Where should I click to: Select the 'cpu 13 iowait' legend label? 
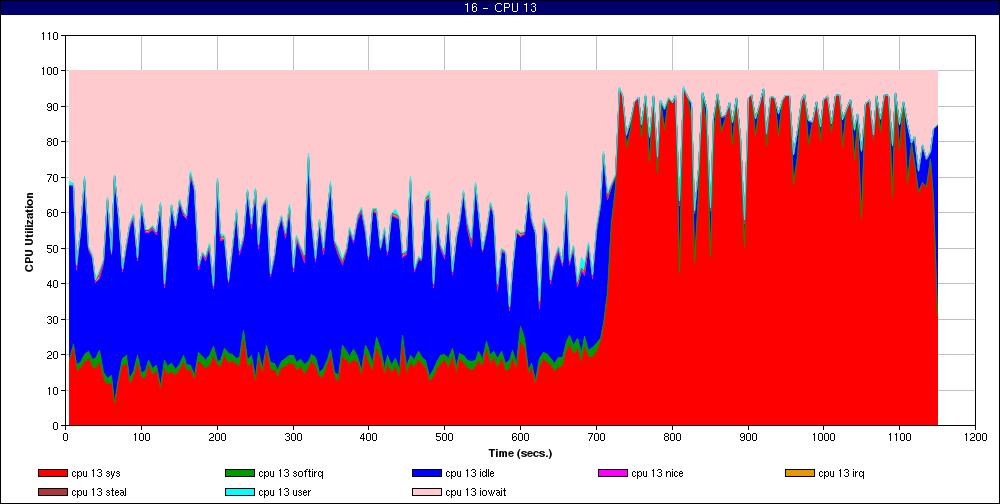click(476, 493)
